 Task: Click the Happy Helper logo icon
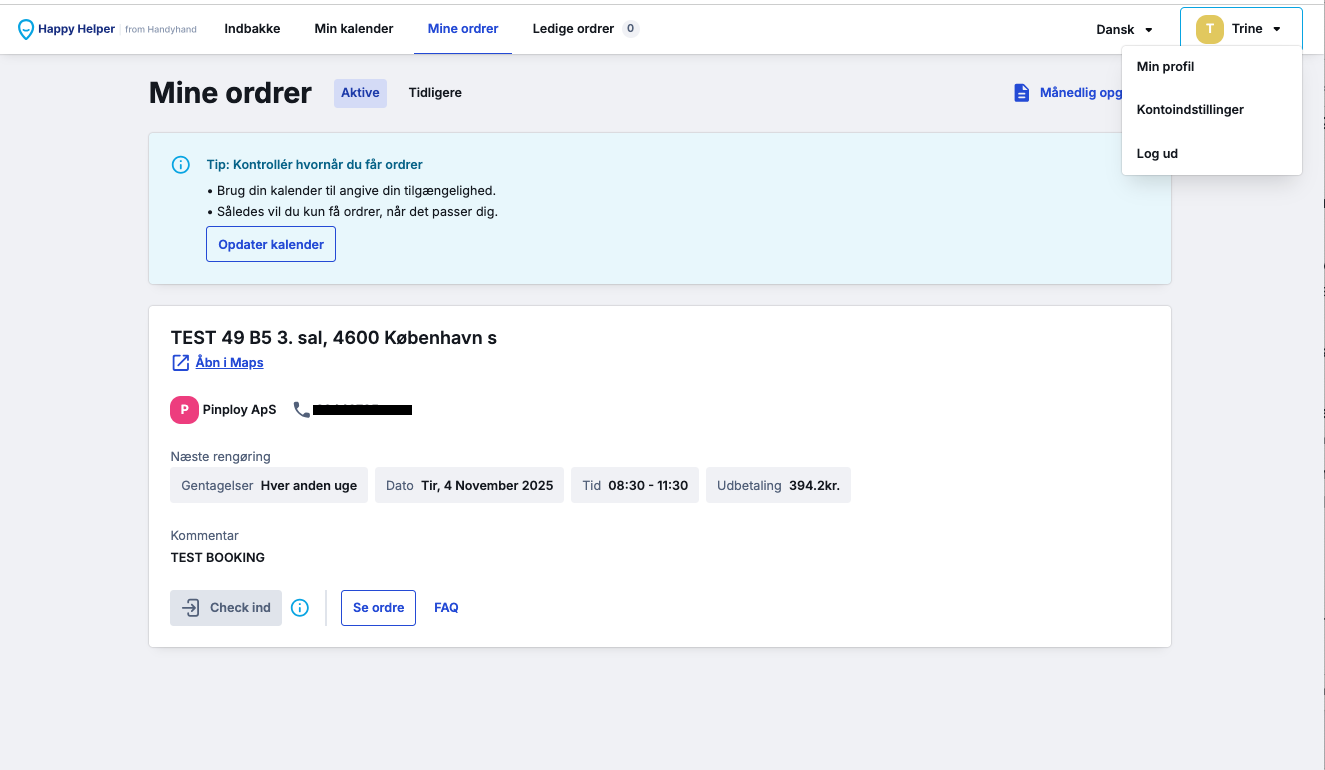pos(26,30)
